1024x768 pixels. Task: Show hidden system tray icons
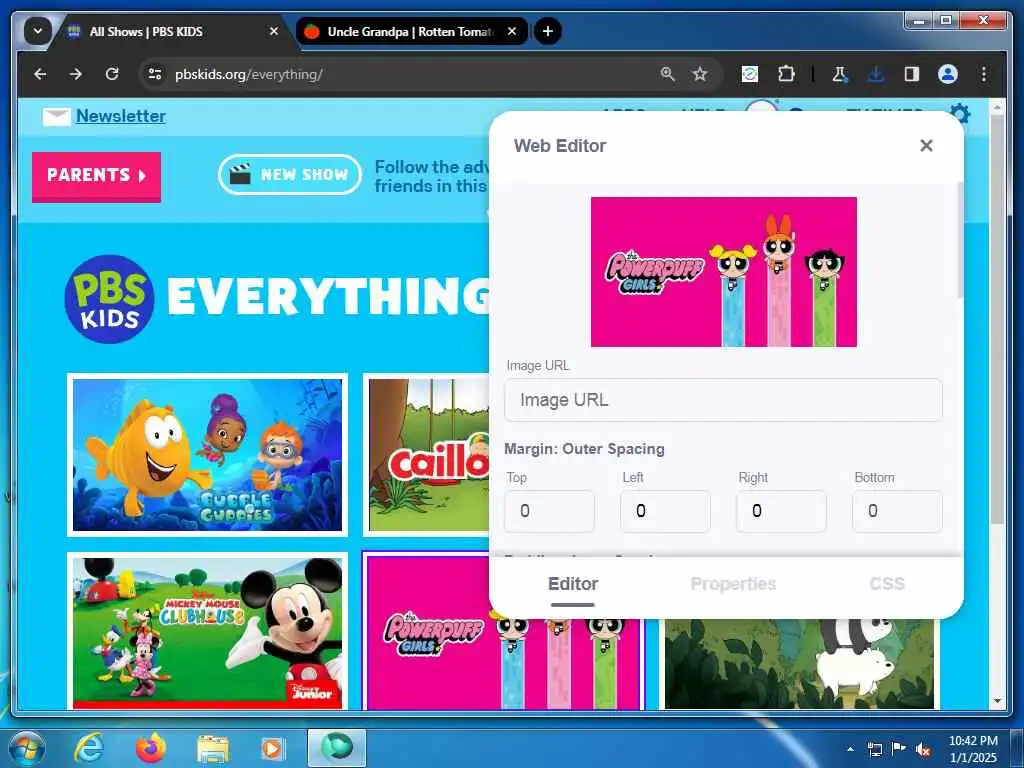tap(850, 749)
